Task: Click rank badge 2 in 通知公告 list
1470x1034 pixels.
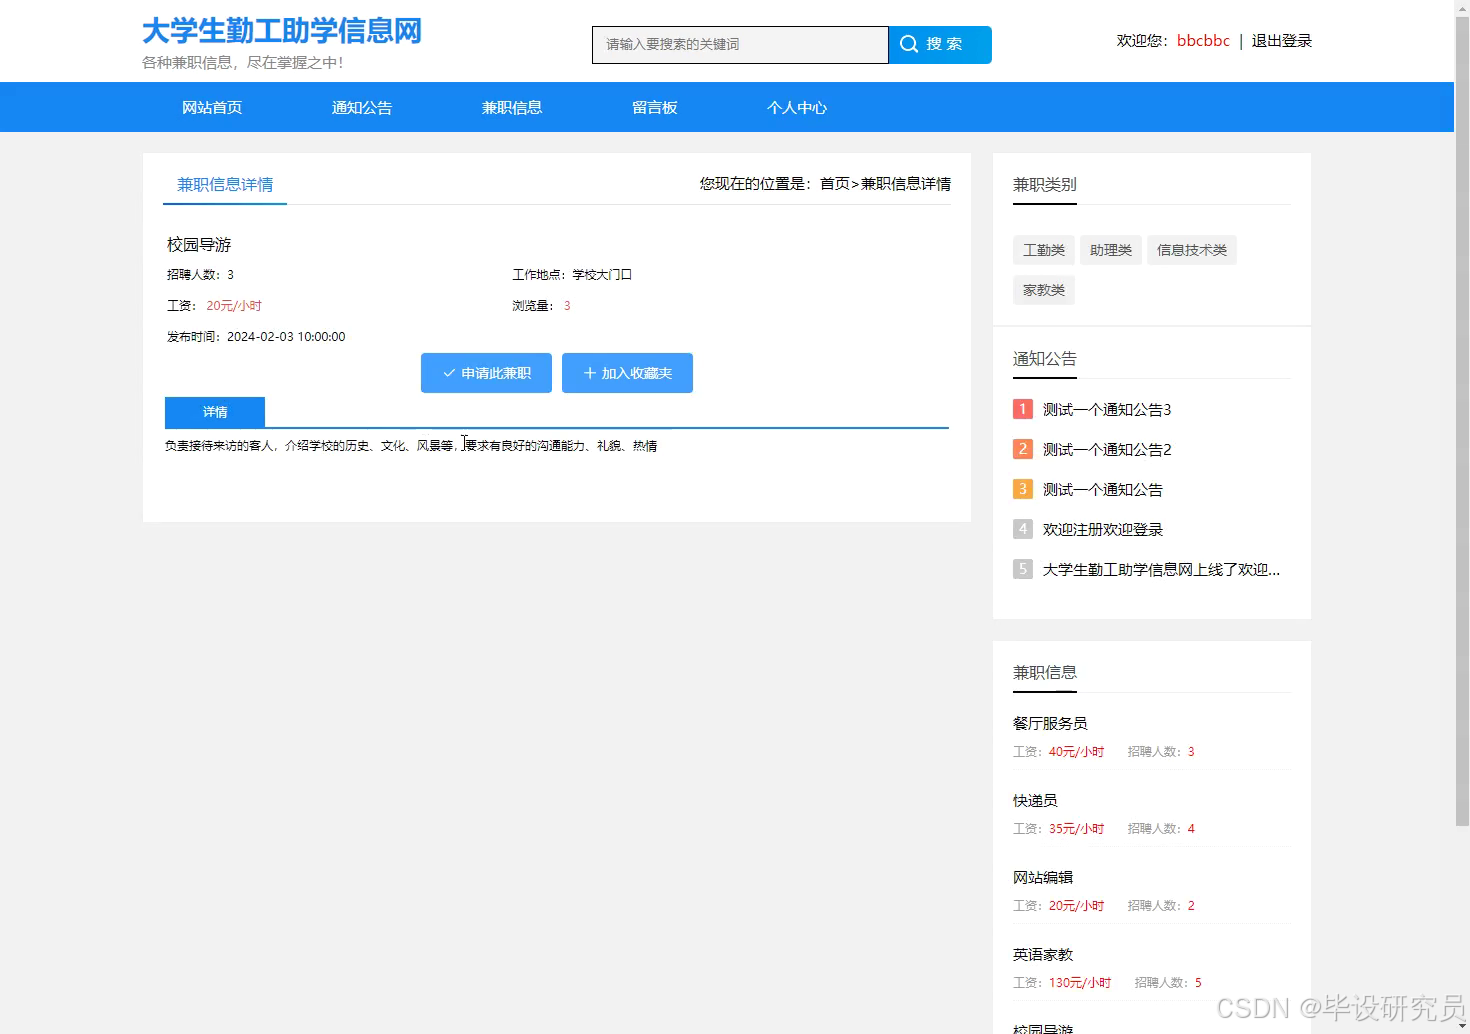Action: 1023,449
